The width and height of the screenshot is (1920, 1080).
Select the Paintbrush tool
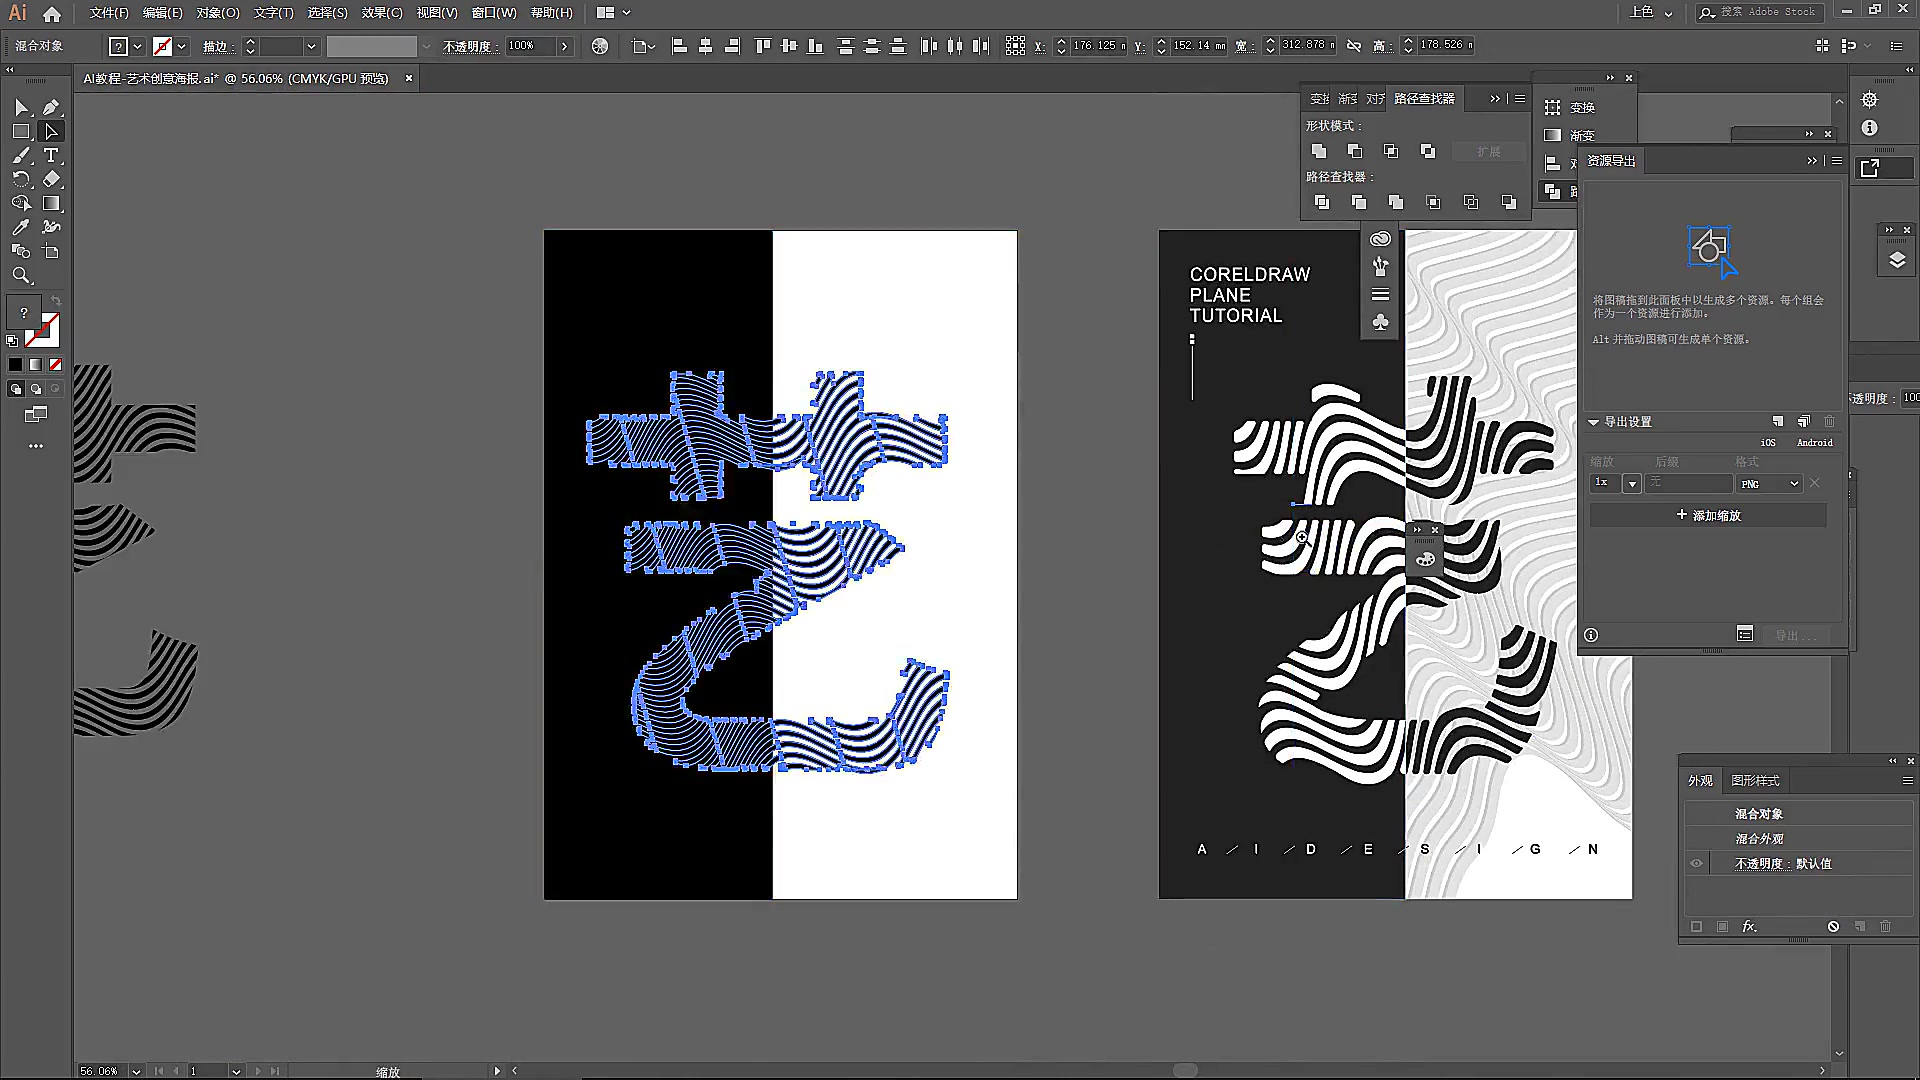[21, 156]
